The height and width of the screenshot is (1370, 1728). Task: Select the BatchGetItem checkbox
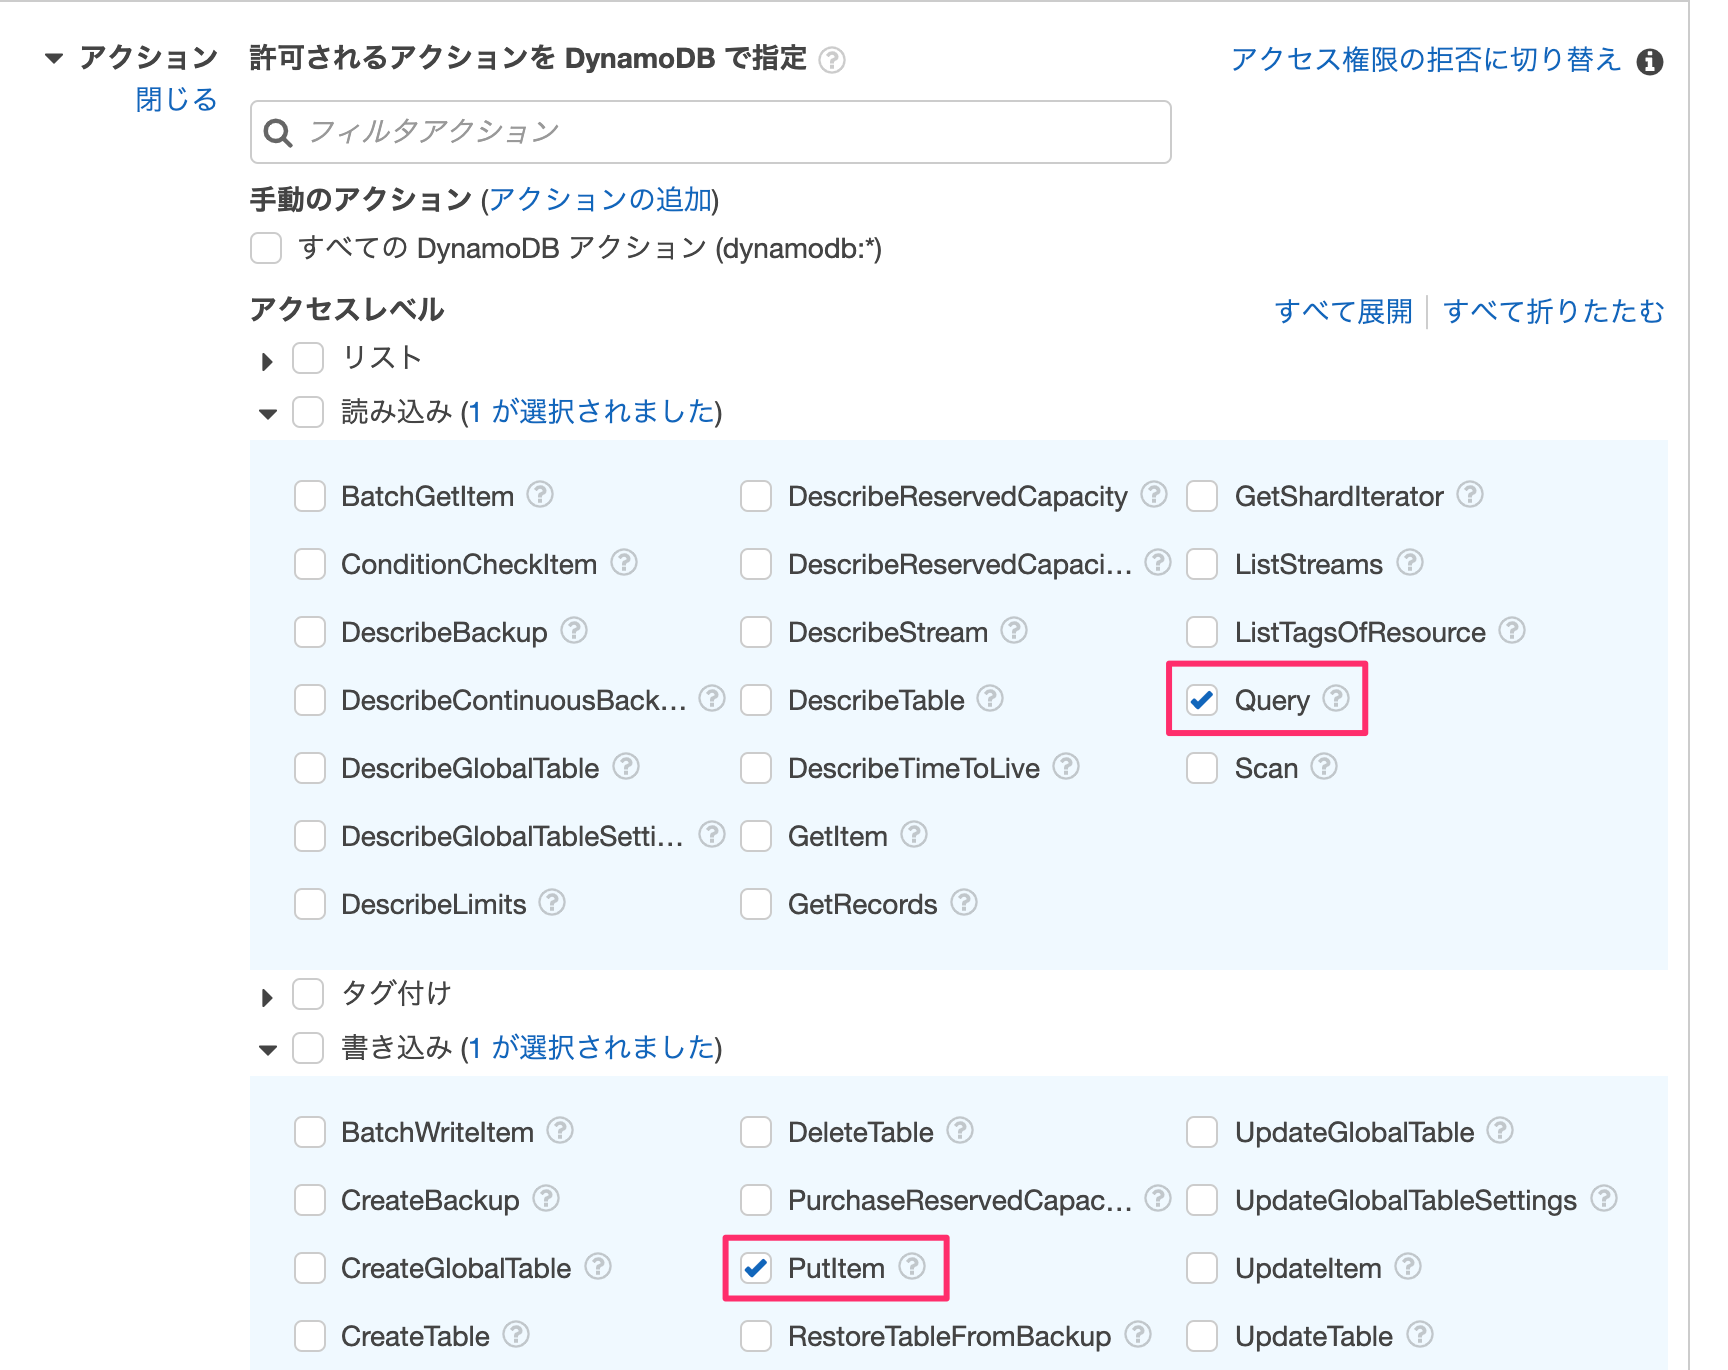pyautogui.click(x=310, y=496)
